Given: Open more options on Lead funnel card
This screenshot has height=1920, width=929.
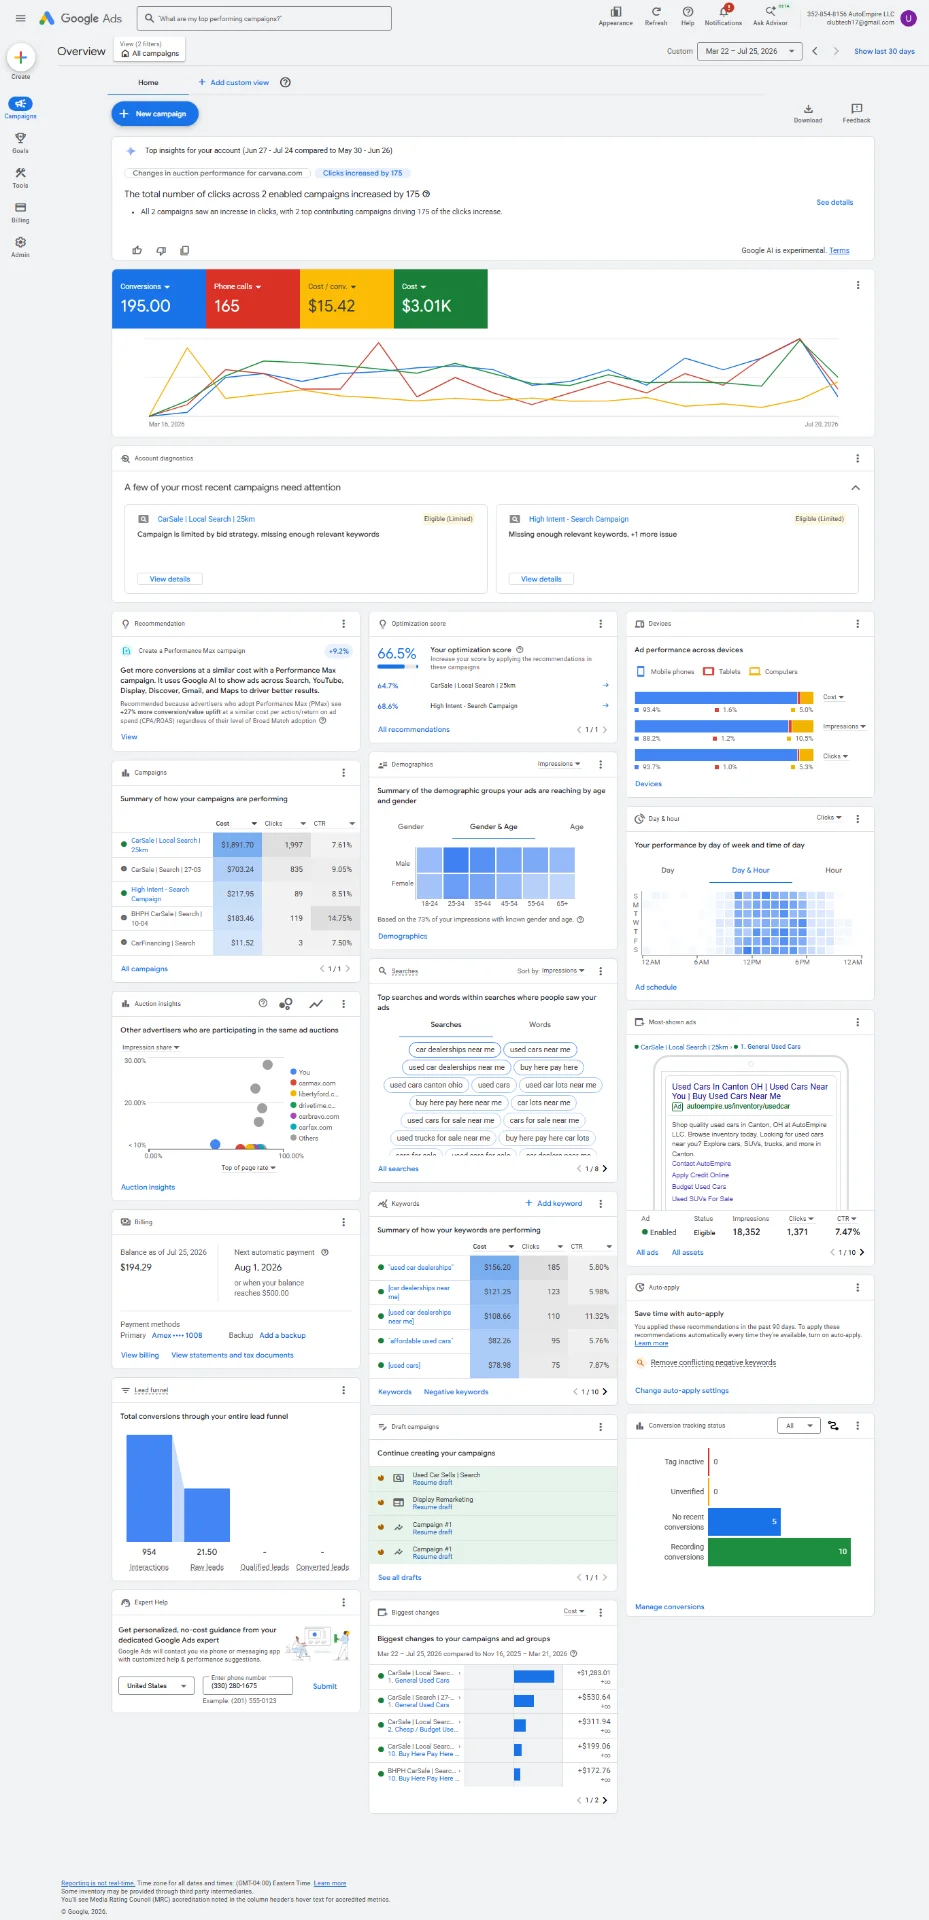Looking at the screenshot, I should click(x=343, y=1390).
